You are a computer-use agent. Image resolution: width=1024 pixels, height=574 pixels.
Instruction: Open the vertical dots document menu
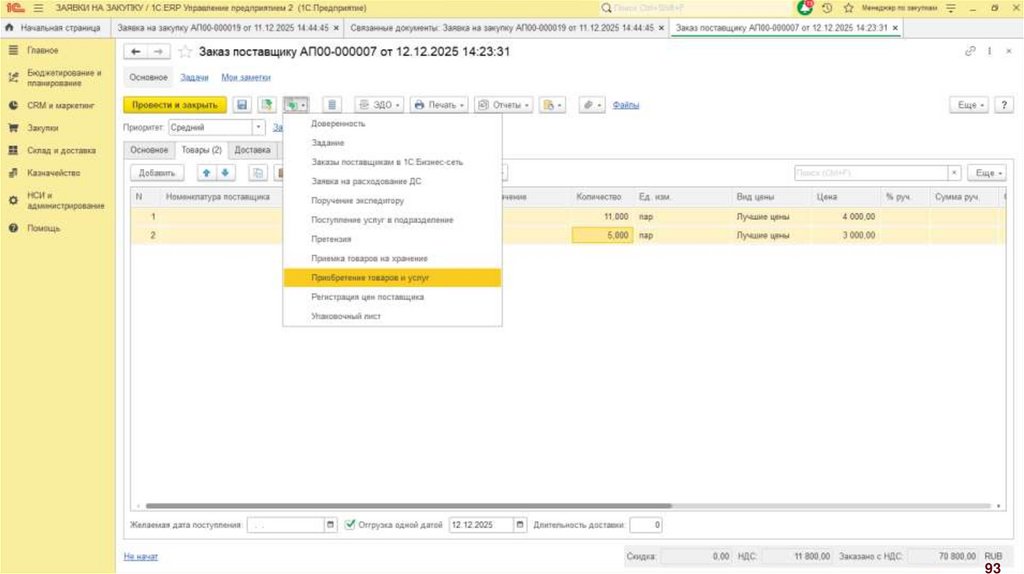[x=990, y=51]
